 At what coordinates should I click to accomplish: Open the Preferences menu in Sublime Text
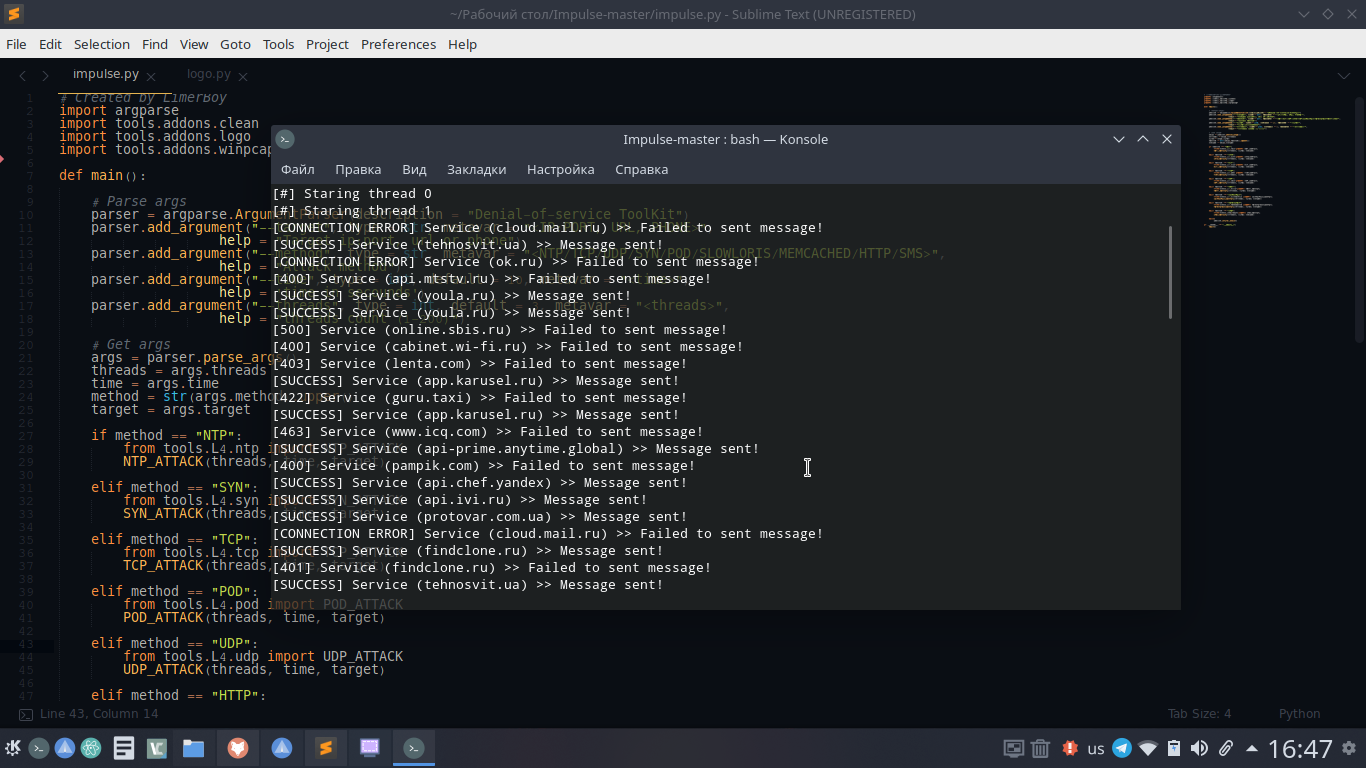coord(398,44)
